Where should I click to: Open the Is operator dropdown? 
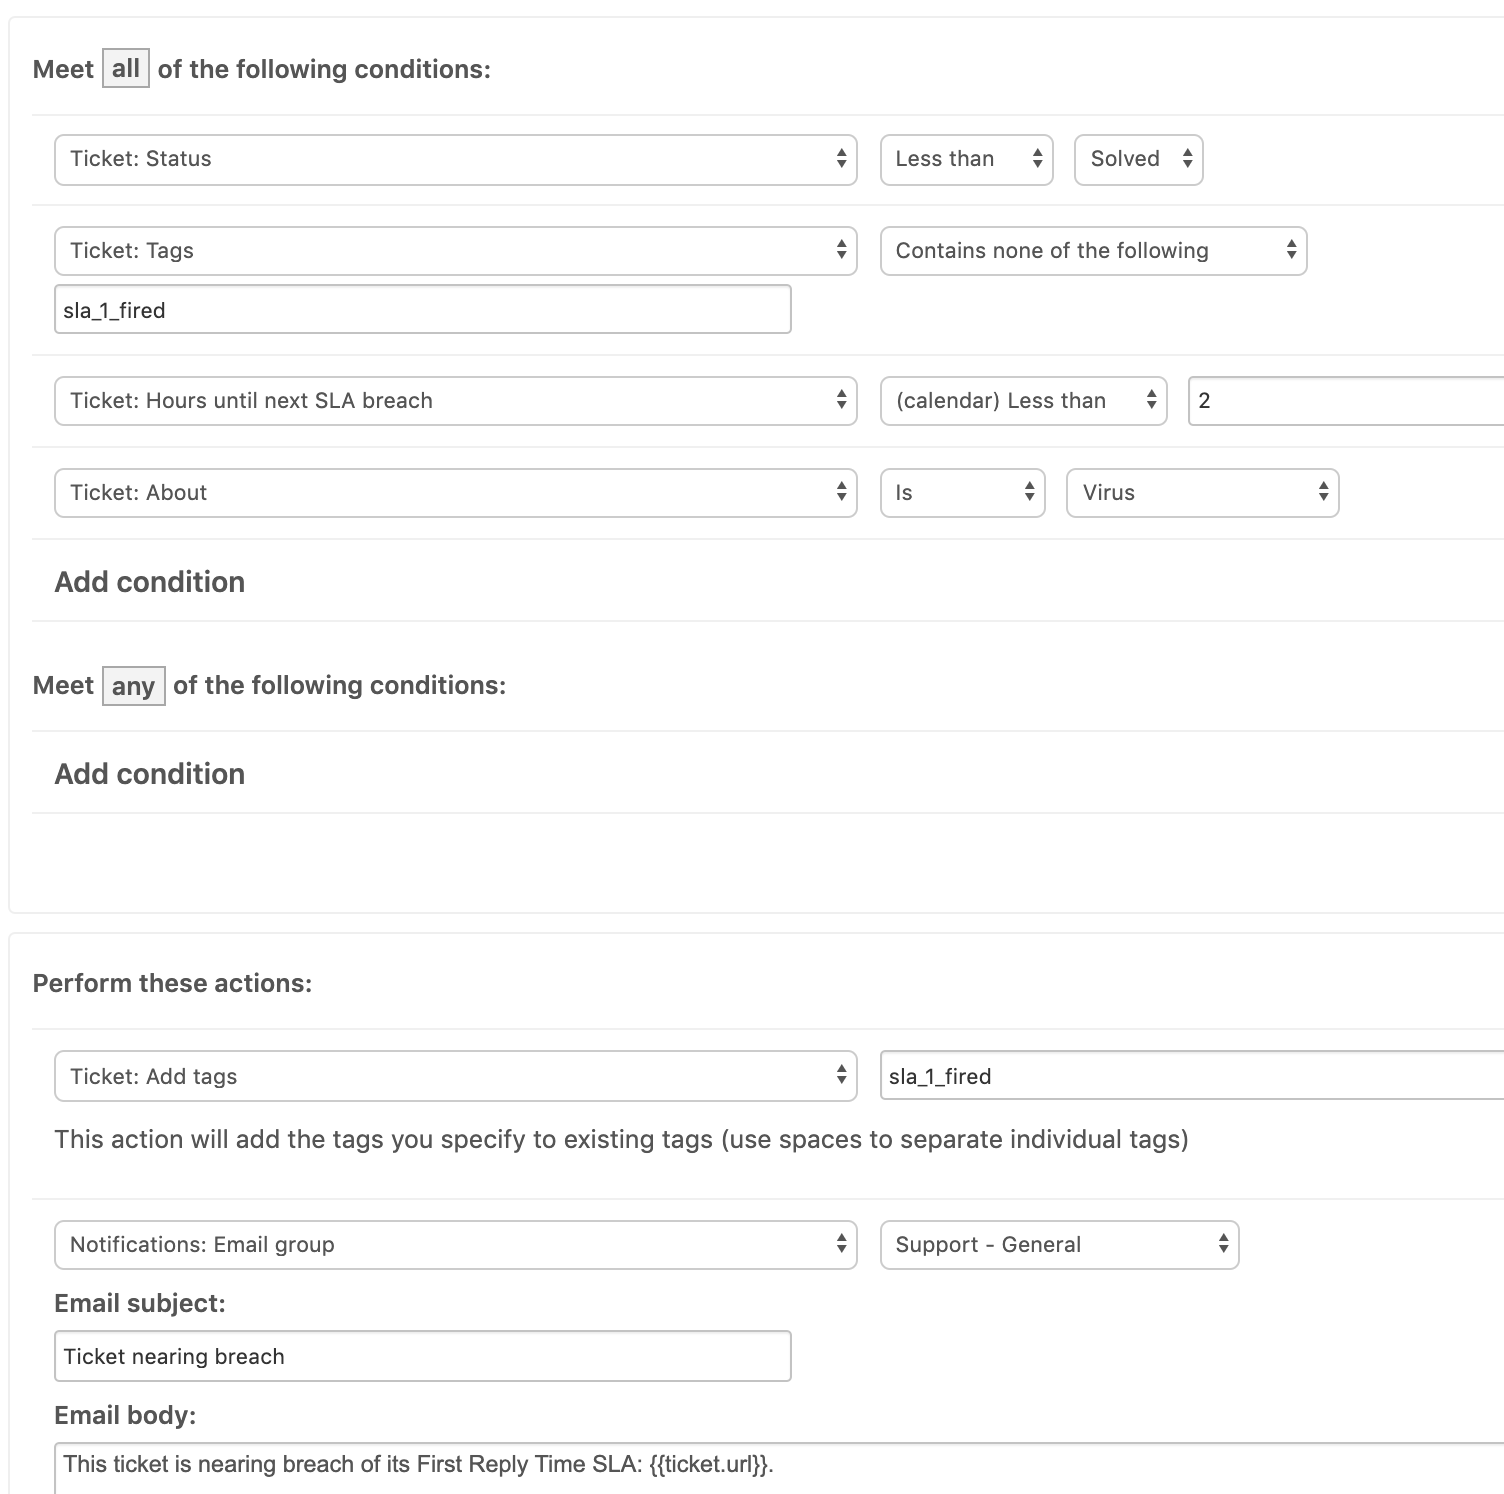pyautogui.click(x=962, y=493)
